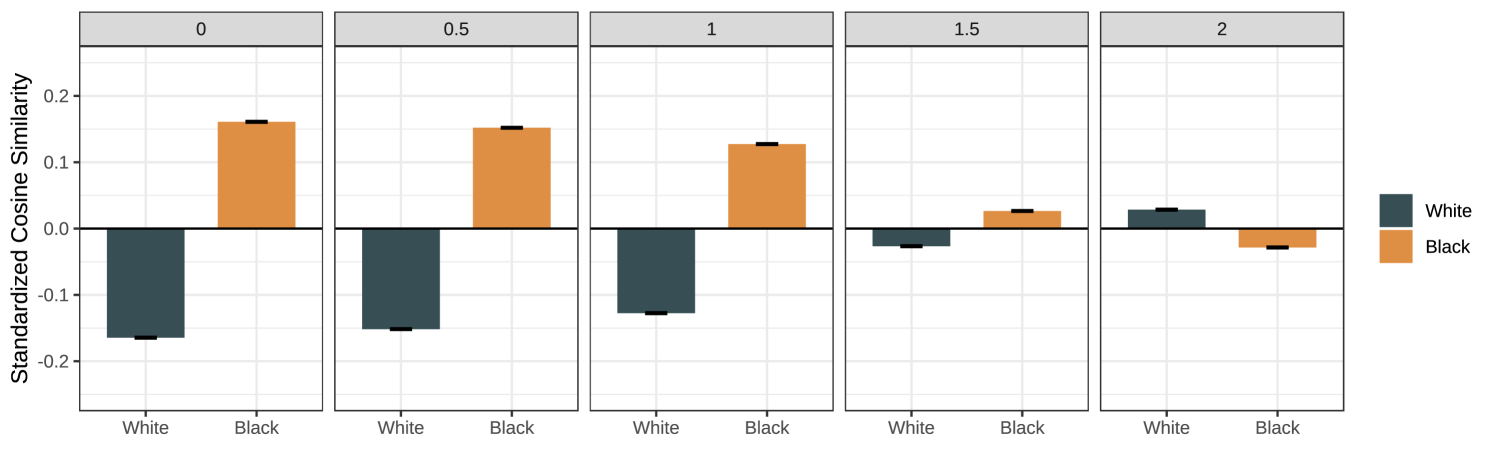Click the facet header labeled 2
1495x449 pixels.
tap(1221, 29)
